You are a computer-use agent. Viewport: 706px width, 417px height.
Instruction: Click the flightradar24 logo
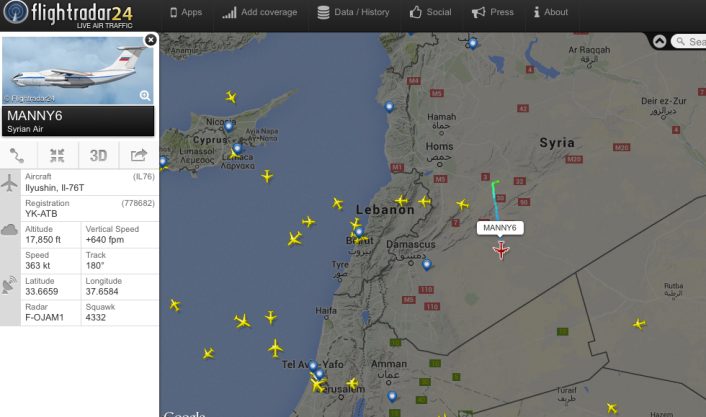pos(68,15)
